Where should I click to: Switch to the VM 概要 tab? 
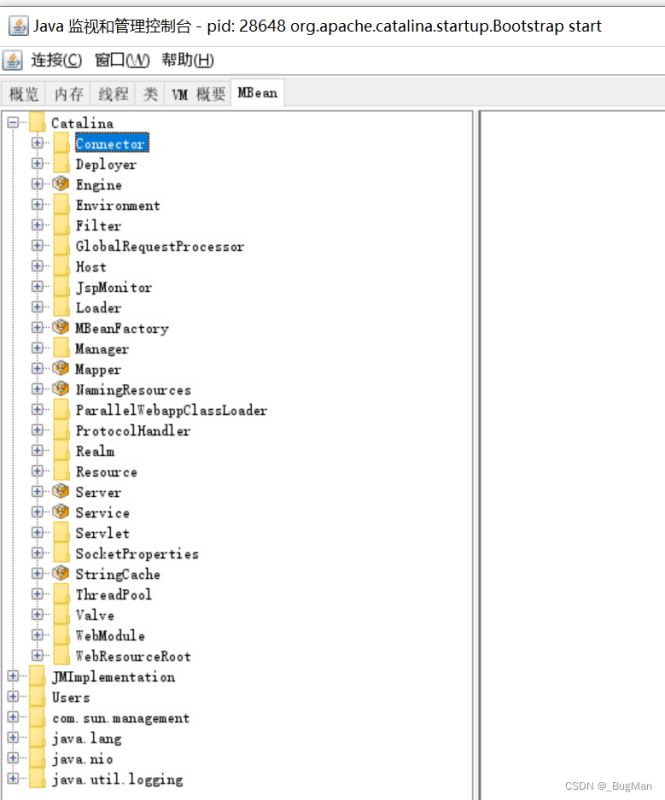coord(198,94)
